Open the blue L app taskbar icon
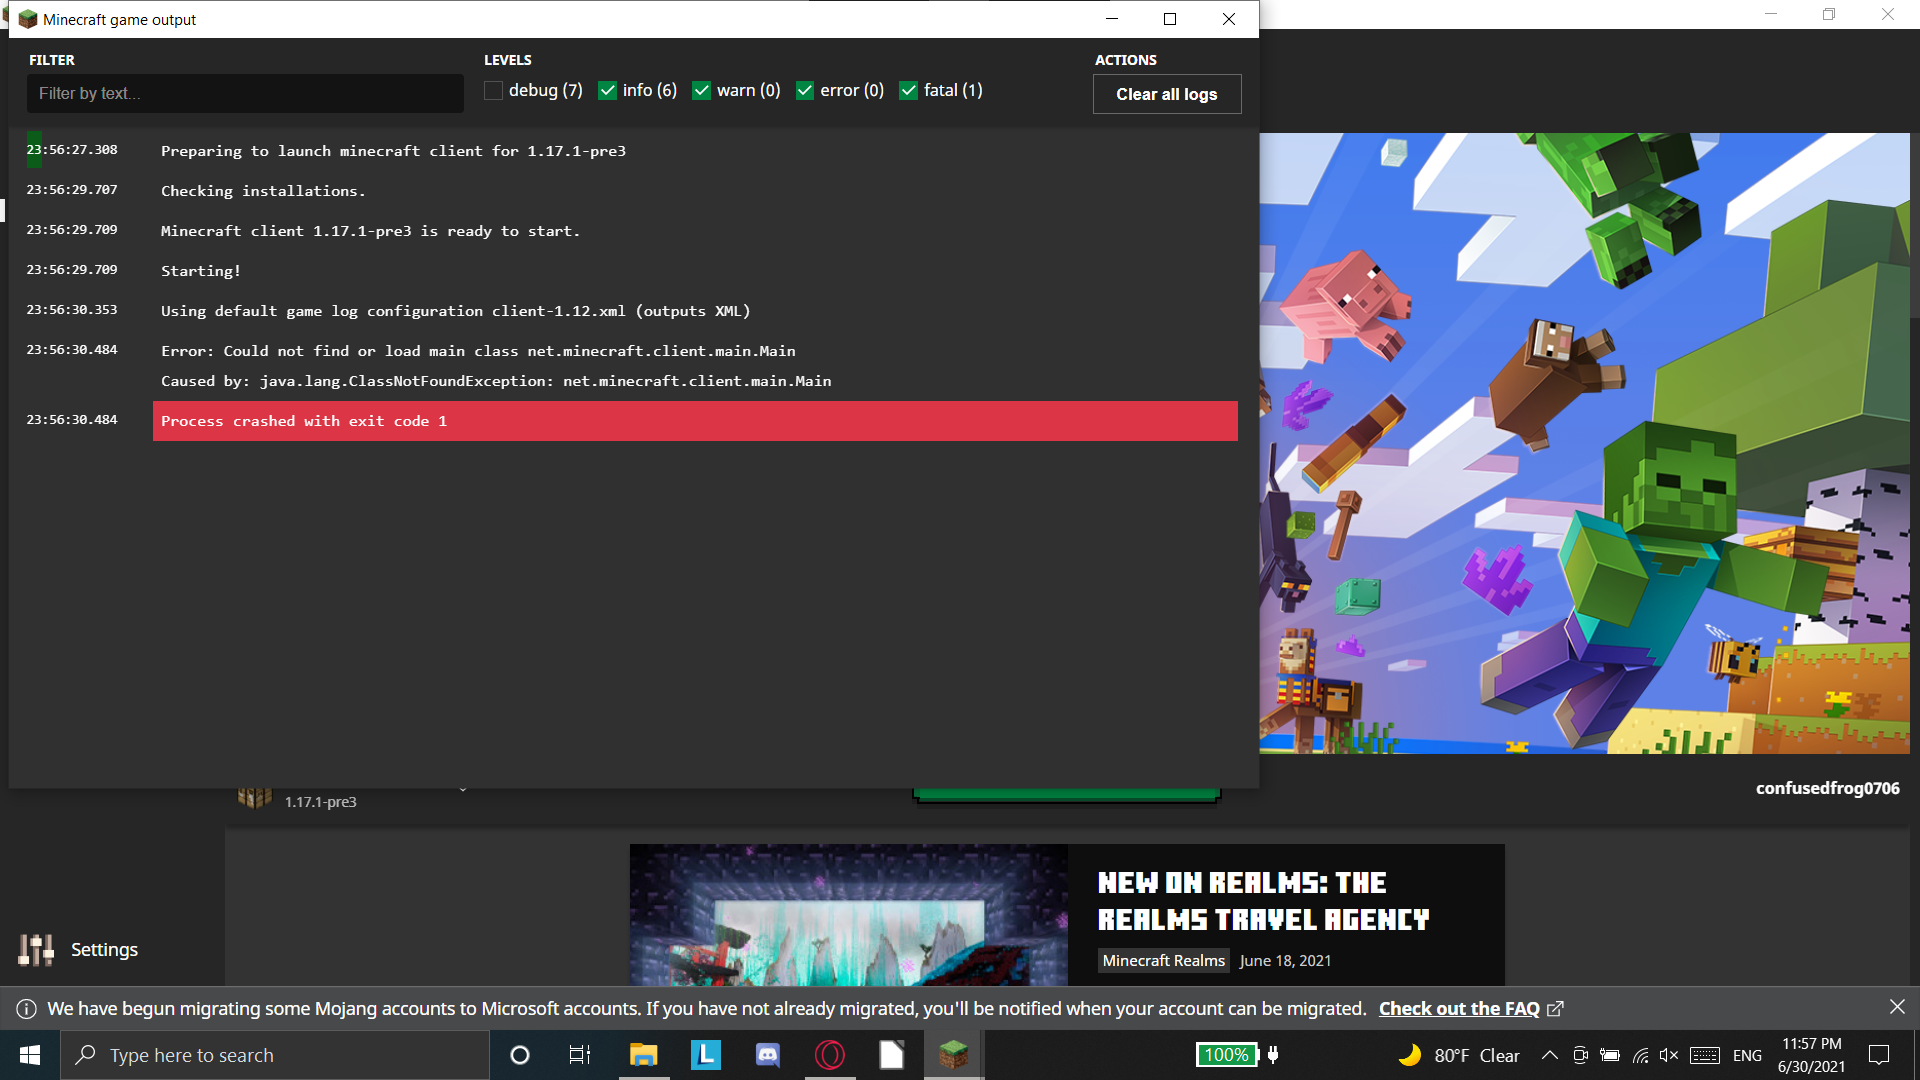The height and width of the screenshot is (1080, 1920). coord(705,1055)
